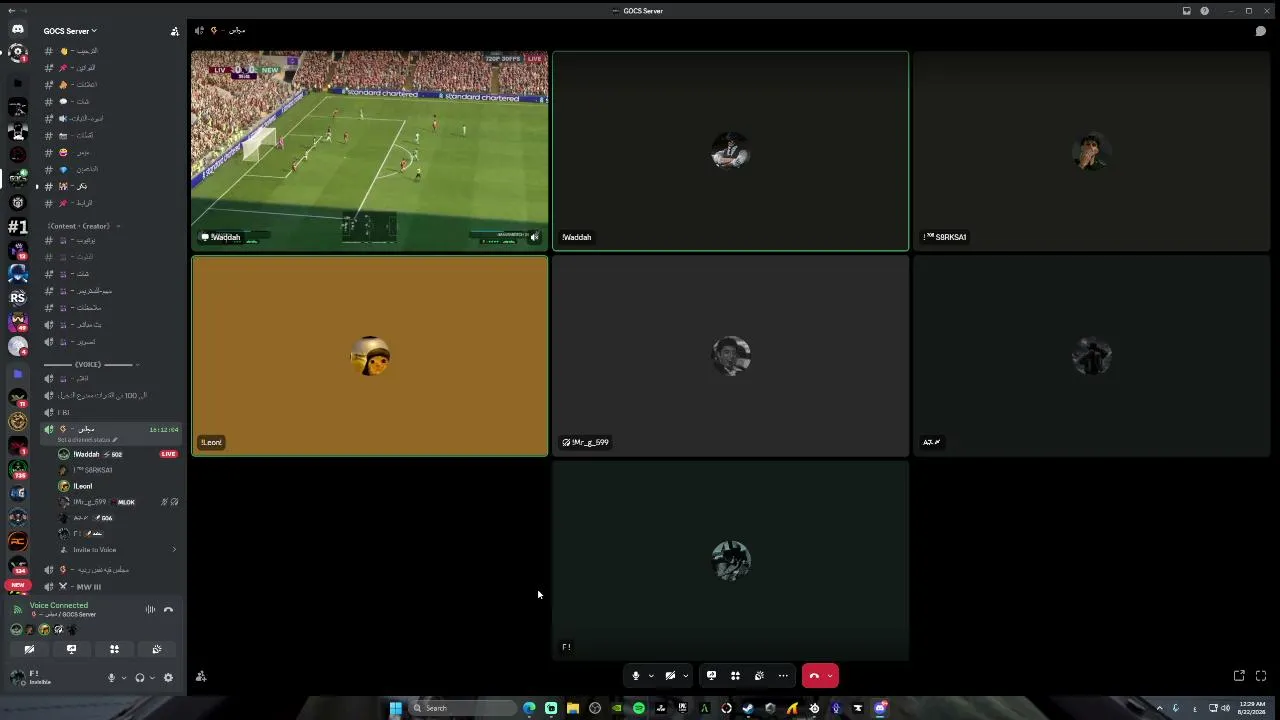The height and width of the screenshot is (720, 1280).
Task: Open the chat bubble icon at top right
Action: pos(1260,31)
